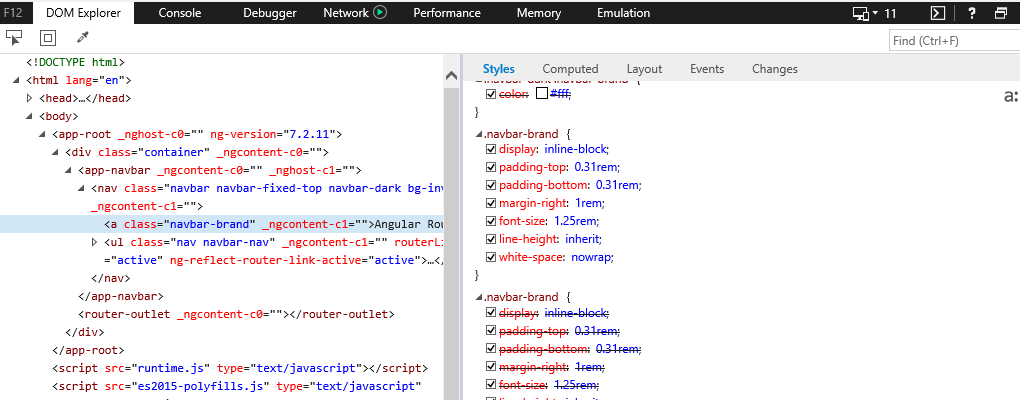Collapse the first .navbar-brand rule
1020x400 pixels.
479,135
